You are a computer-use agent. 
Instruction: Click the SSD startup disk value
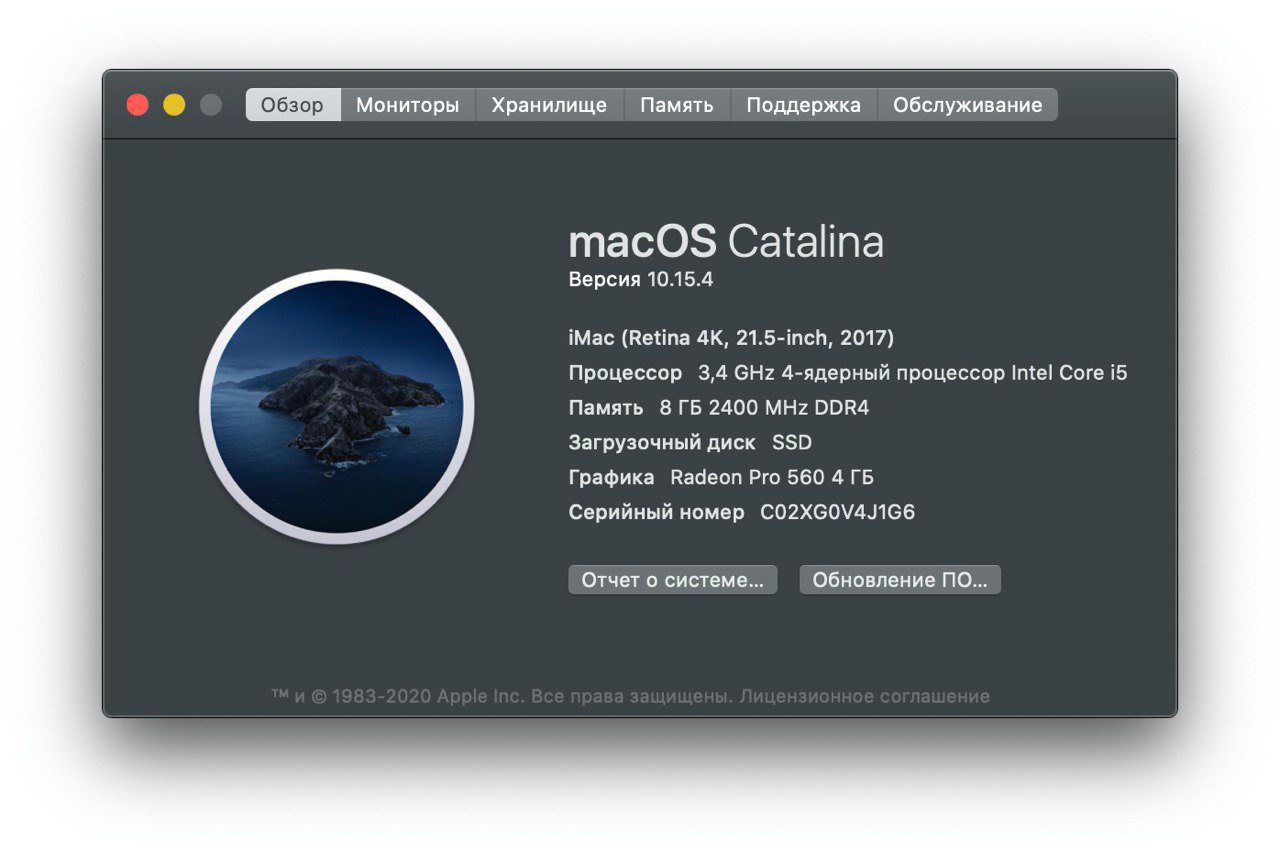click(x=792, y=442)
